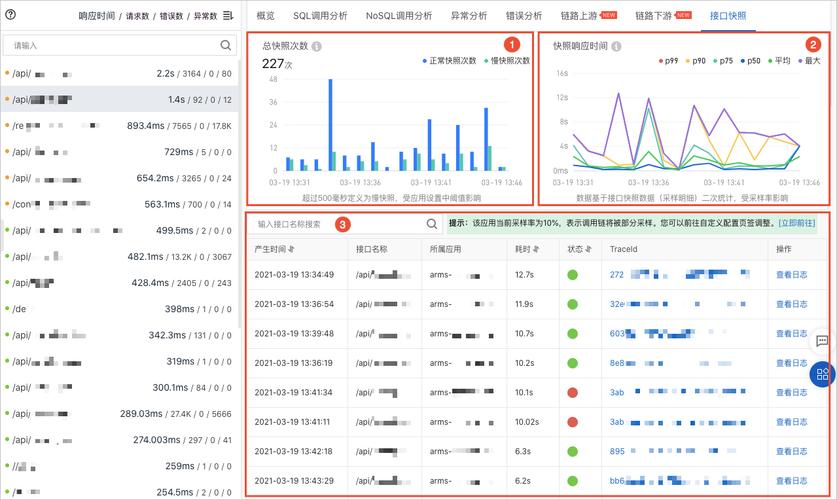This screenshot has height=500, width=837.
Task: Switch to the 异常分析 tab
Action: (x=469, y=16)
